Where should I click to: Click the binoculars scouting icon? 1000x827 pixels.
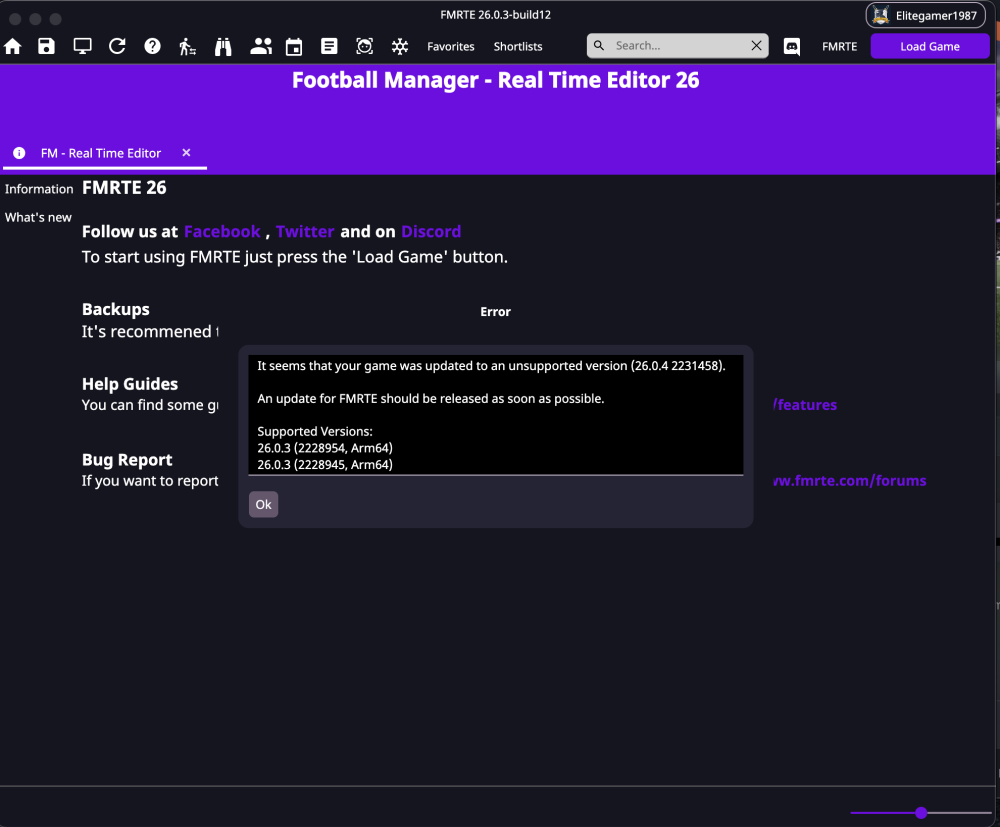223,46
